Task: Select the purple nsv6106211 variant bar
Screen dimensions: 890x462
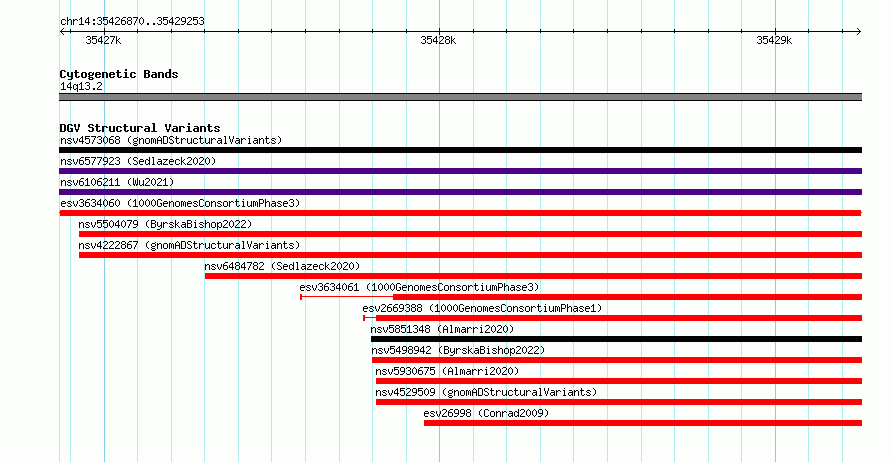Action: [x=460, y=192]
